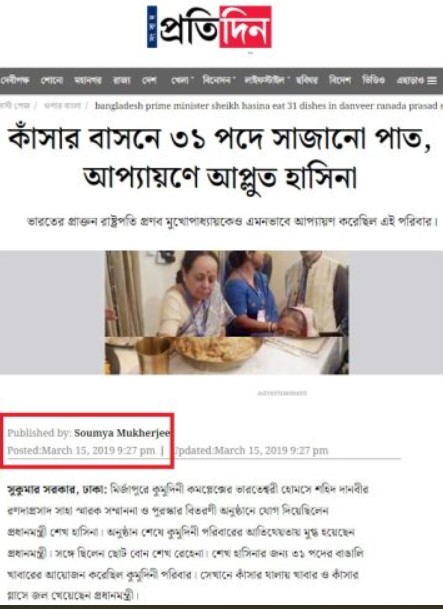This screenshot has height=609, width=443.
Task: Open the ছবিঘর photo gallery section
Action: pyautogui.click(x=307, y=80)
